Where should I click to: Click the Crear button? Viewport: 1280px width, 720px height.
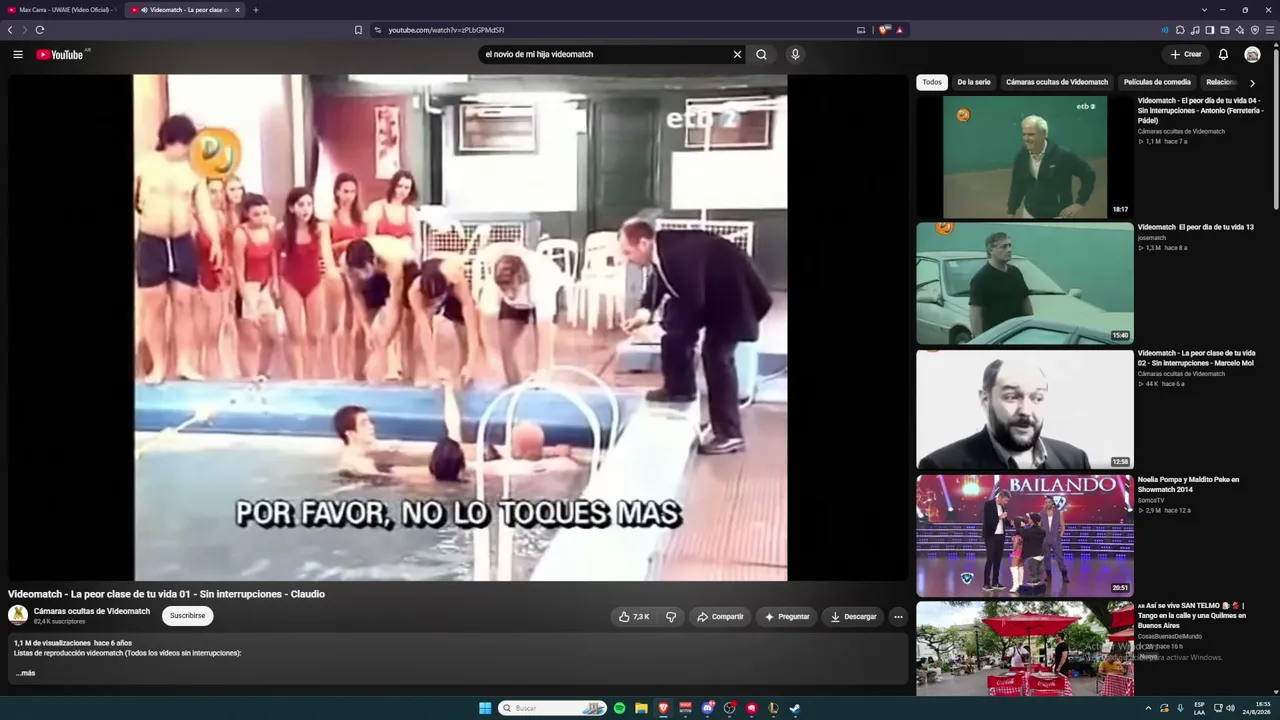coord(1185,54)
